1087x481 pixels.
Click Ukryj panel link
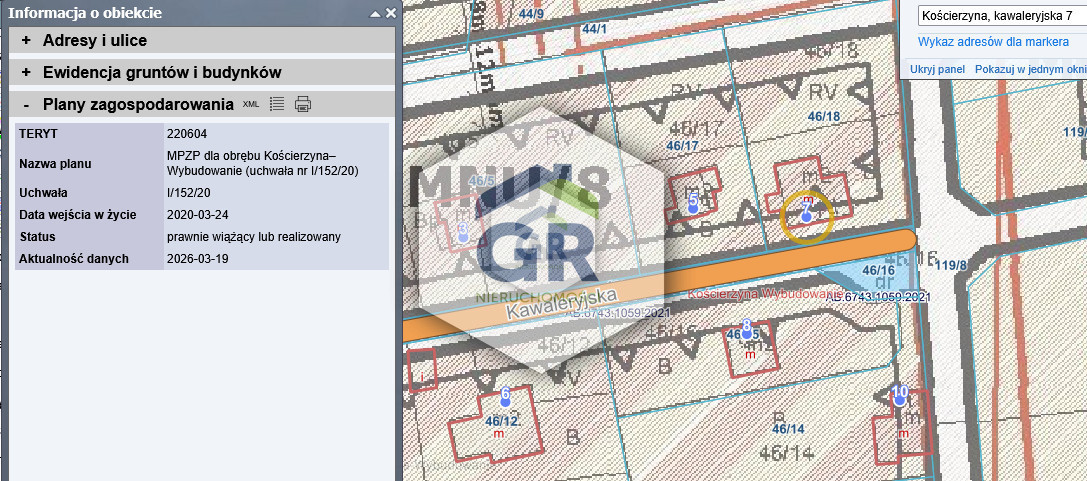click(938, 69)
